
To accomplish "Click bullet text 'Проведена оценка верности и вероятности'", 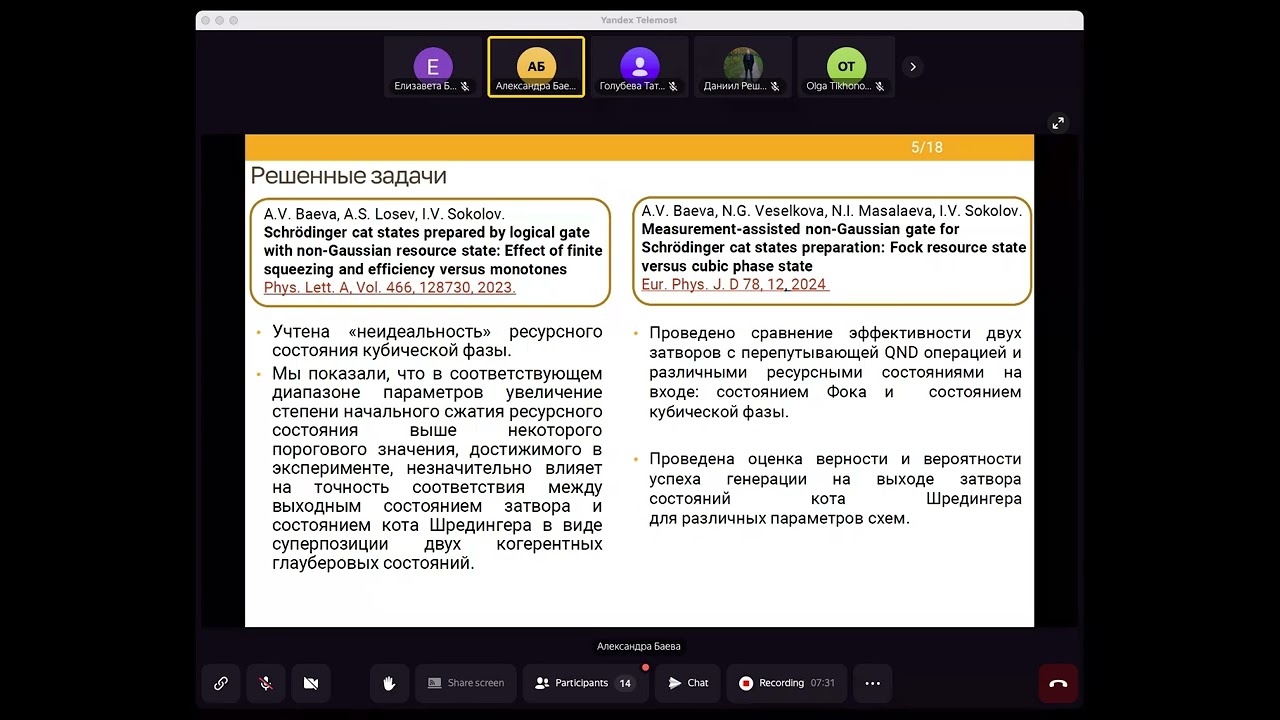I will click(835, 459).
